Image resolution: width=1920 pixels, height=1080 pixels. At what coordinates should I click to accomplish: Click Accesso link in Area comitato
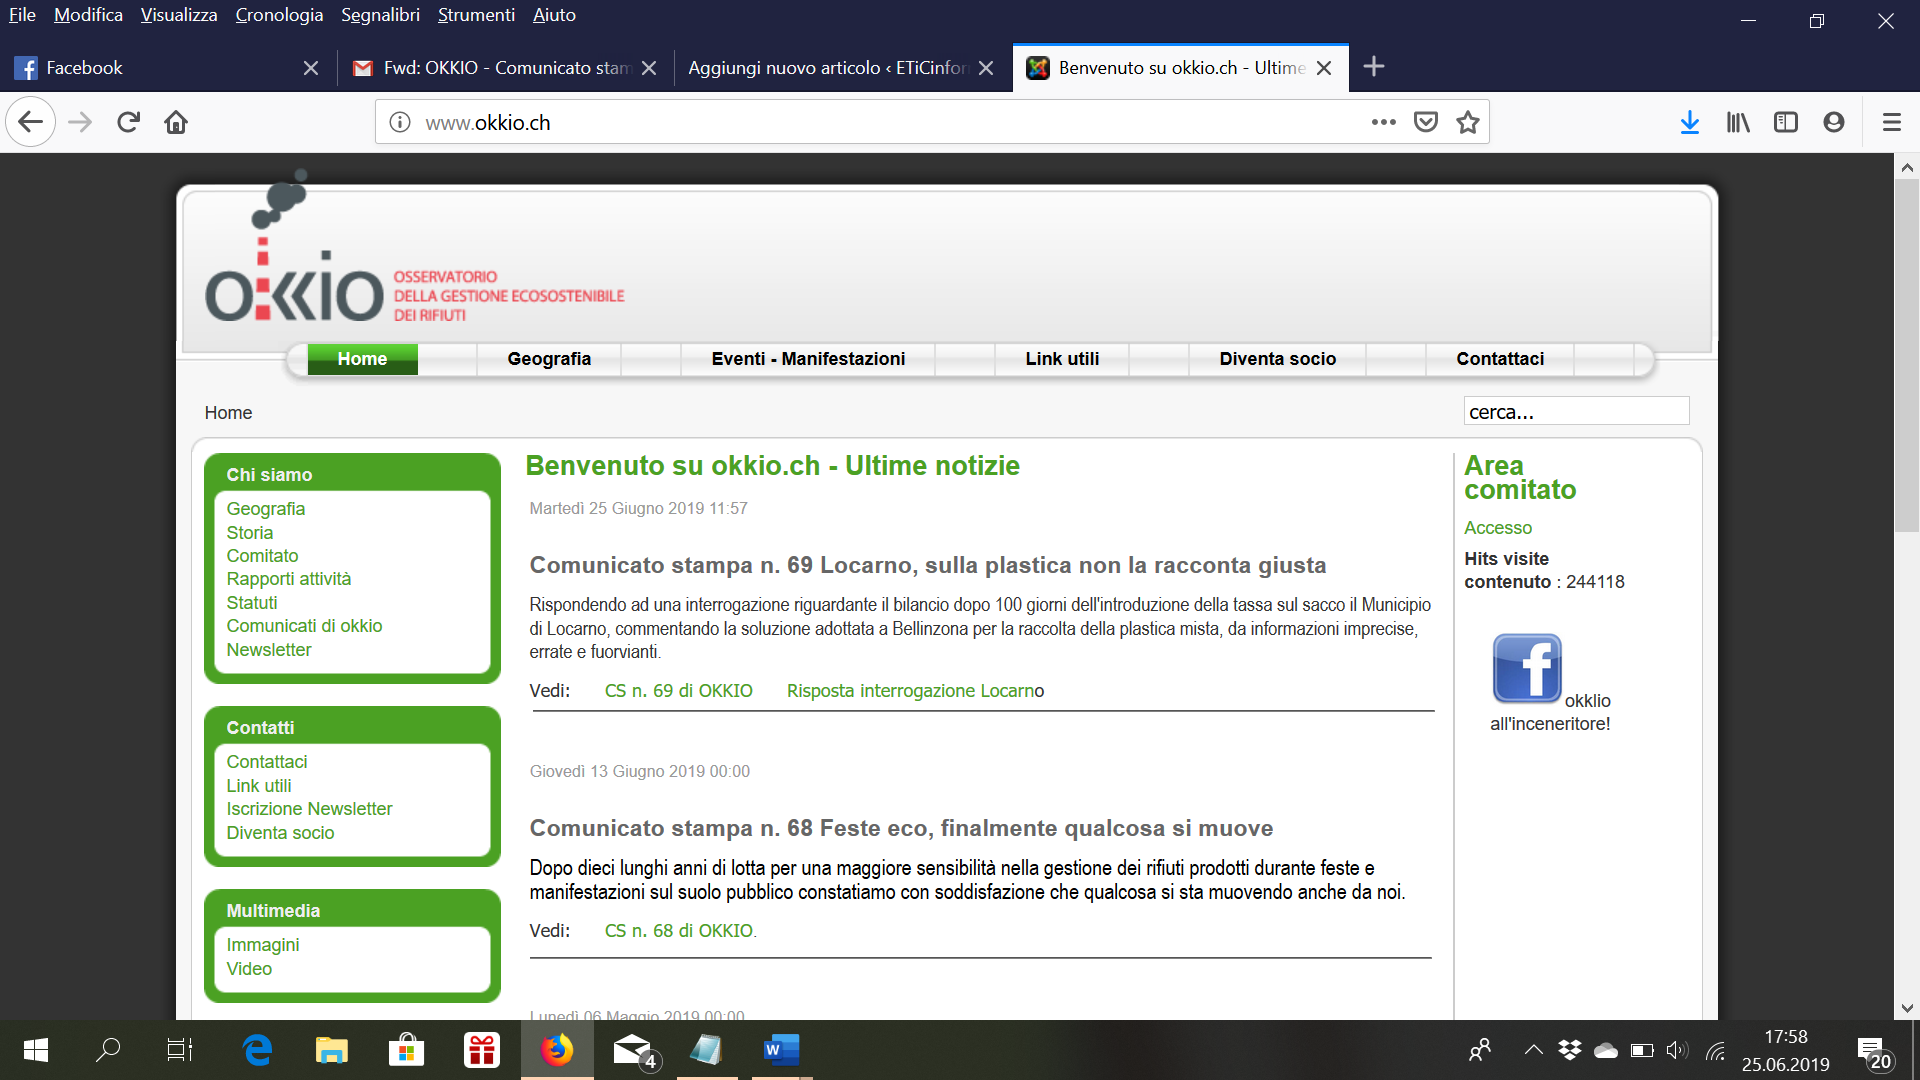tap(1497, 528)
